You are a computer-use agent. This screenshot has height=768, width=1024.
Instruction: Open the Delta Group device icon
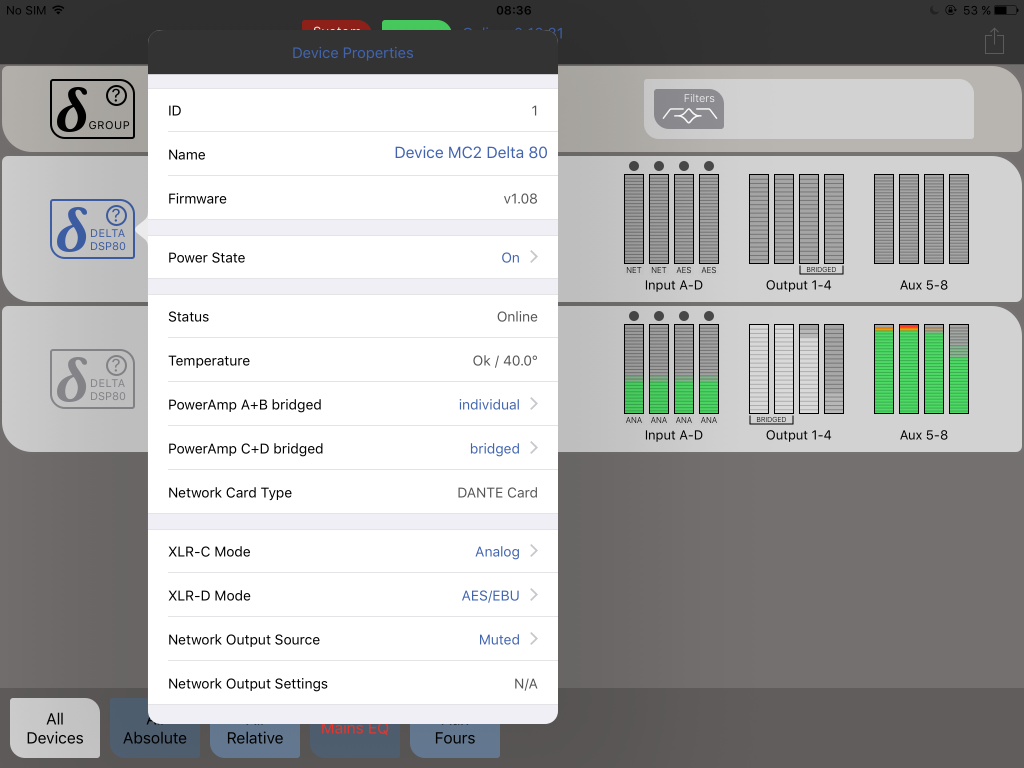(x=92, y=109)
